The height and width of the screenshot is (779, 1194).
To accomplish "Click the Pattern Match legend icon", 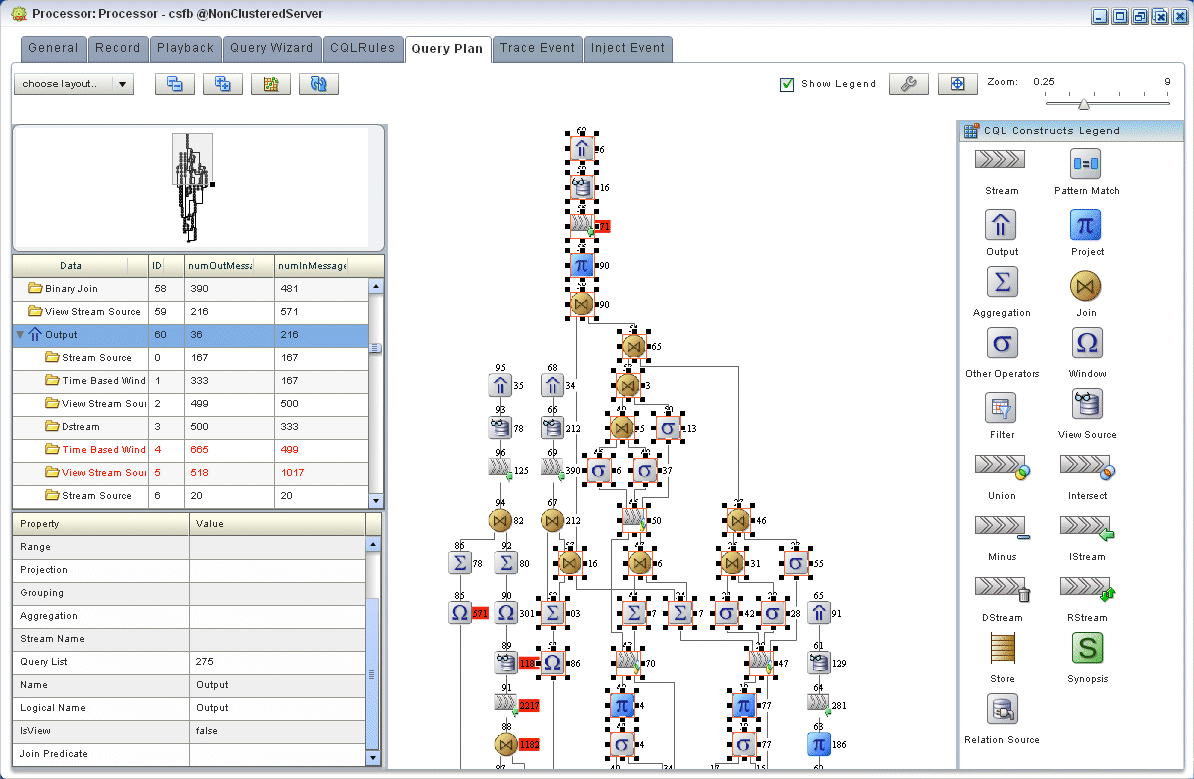I will (1085, 163).
